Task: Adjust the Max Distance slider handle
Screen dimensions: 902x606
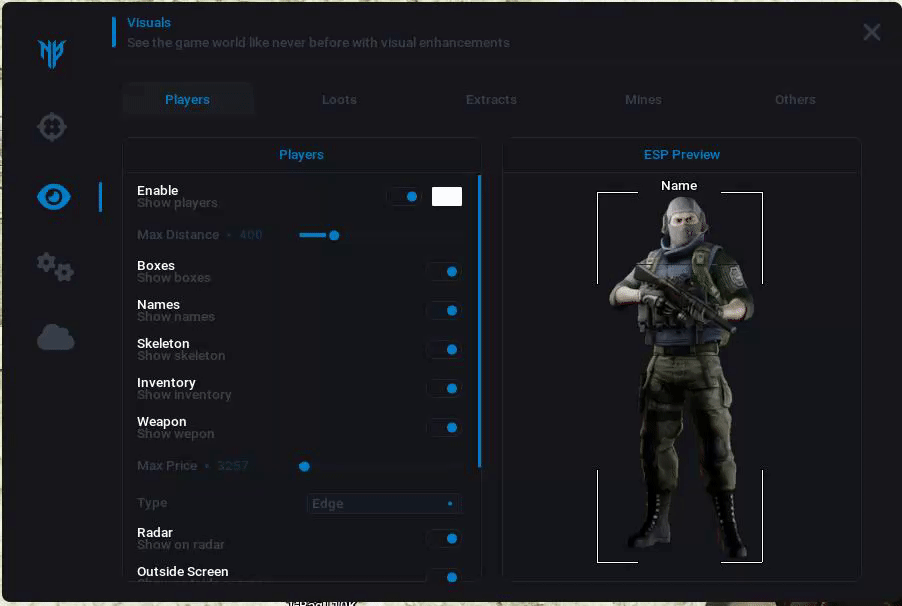Action: pos(334,235)
